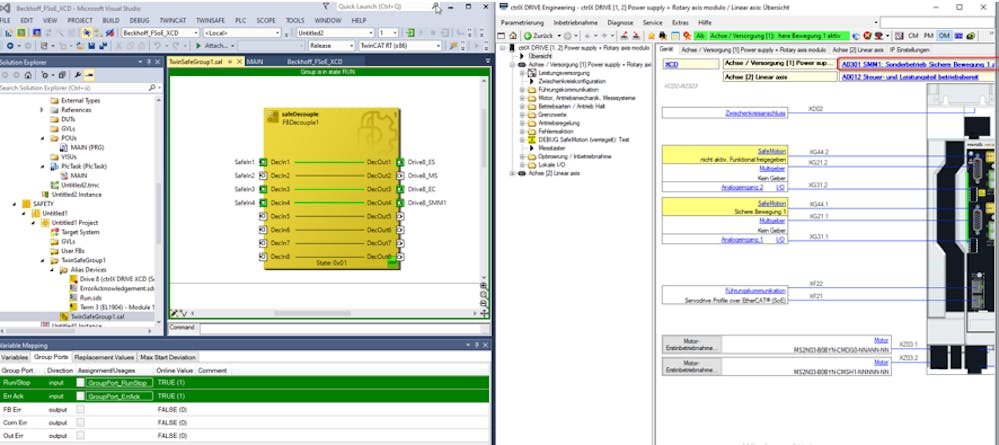The height and width of the screenshot is (445, 999).
Task: Click the green Attach play icon
Action: 199,46
